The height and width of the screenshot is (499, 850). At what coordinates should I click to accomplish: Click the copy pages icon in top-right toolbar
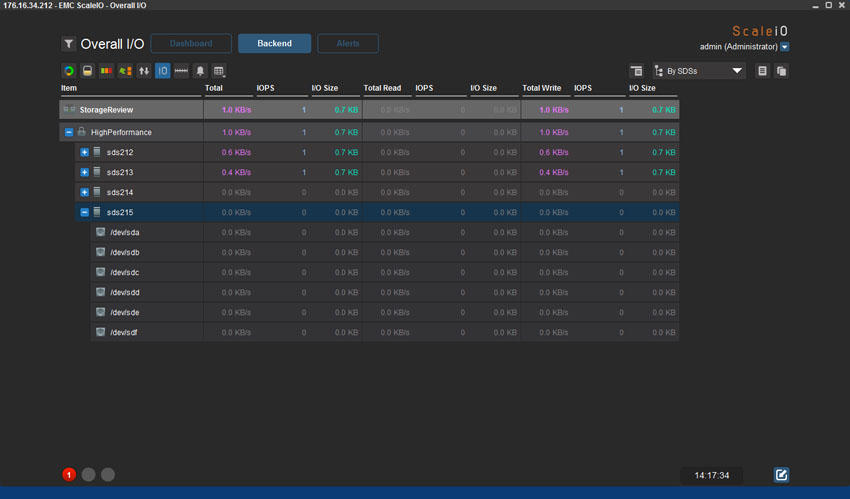[781, 71]
